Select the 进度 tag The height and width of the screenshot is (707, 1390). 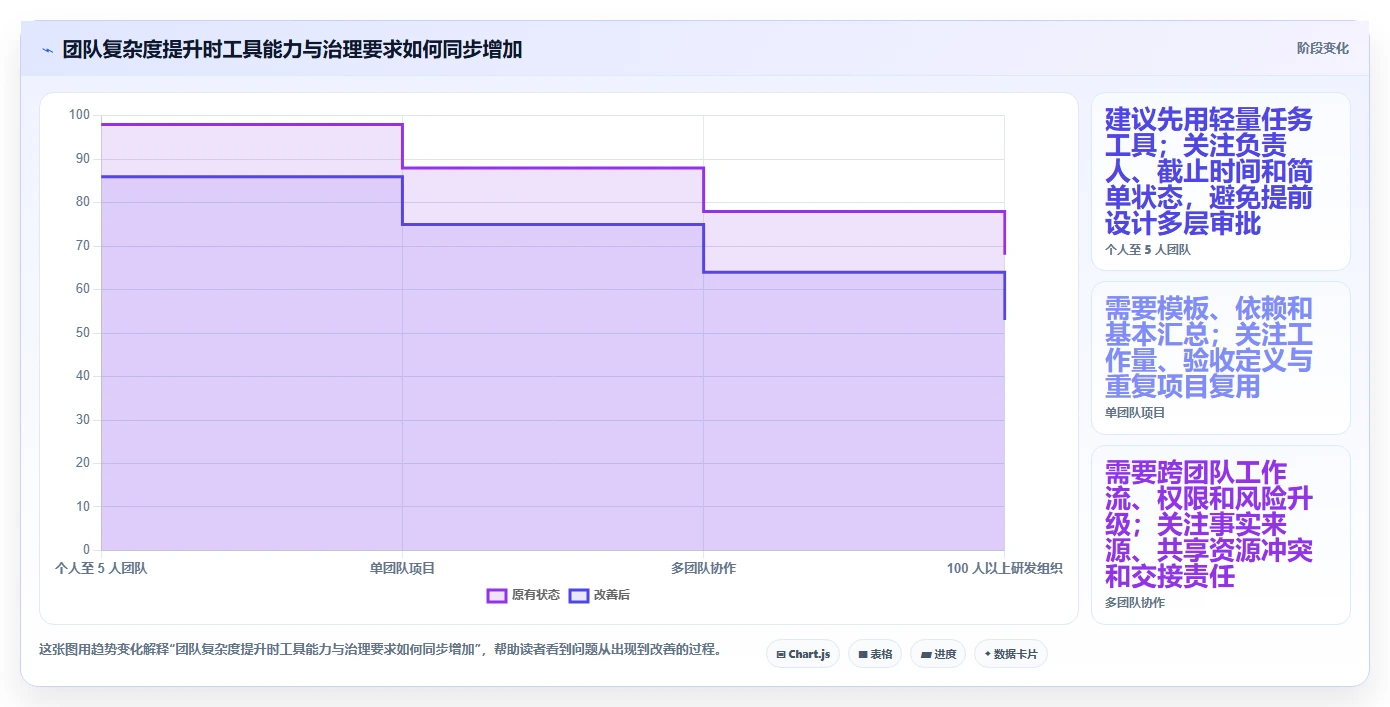click(938, 654)
